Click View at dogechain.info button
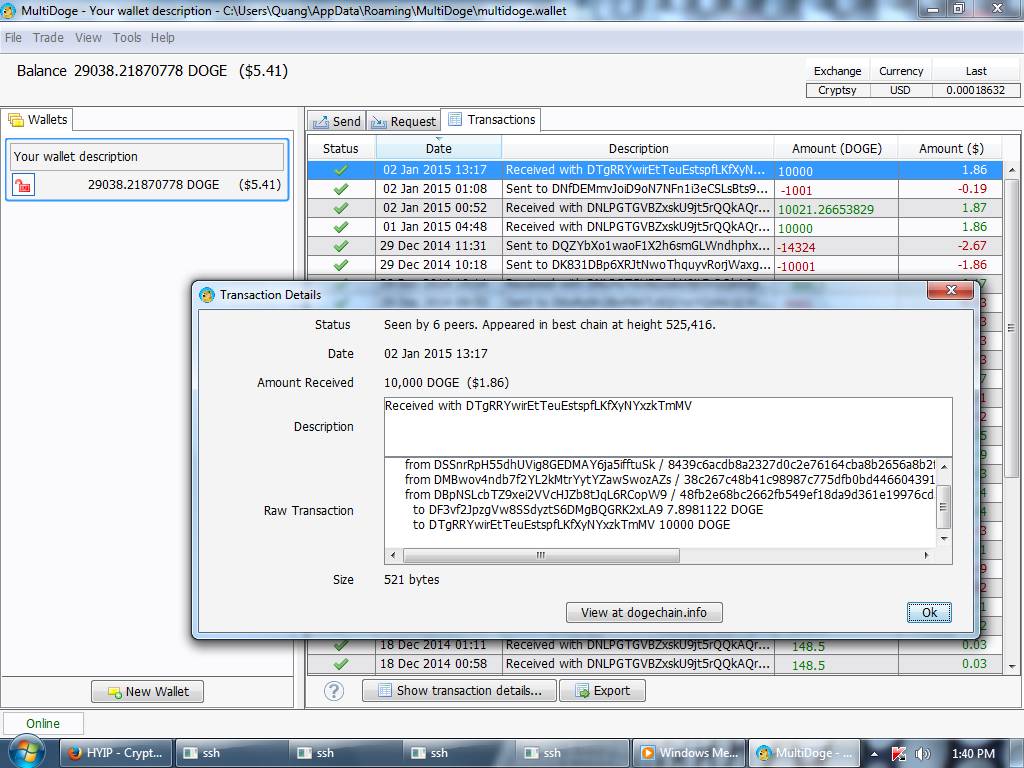1024x768 pixels. click(644, 613)
